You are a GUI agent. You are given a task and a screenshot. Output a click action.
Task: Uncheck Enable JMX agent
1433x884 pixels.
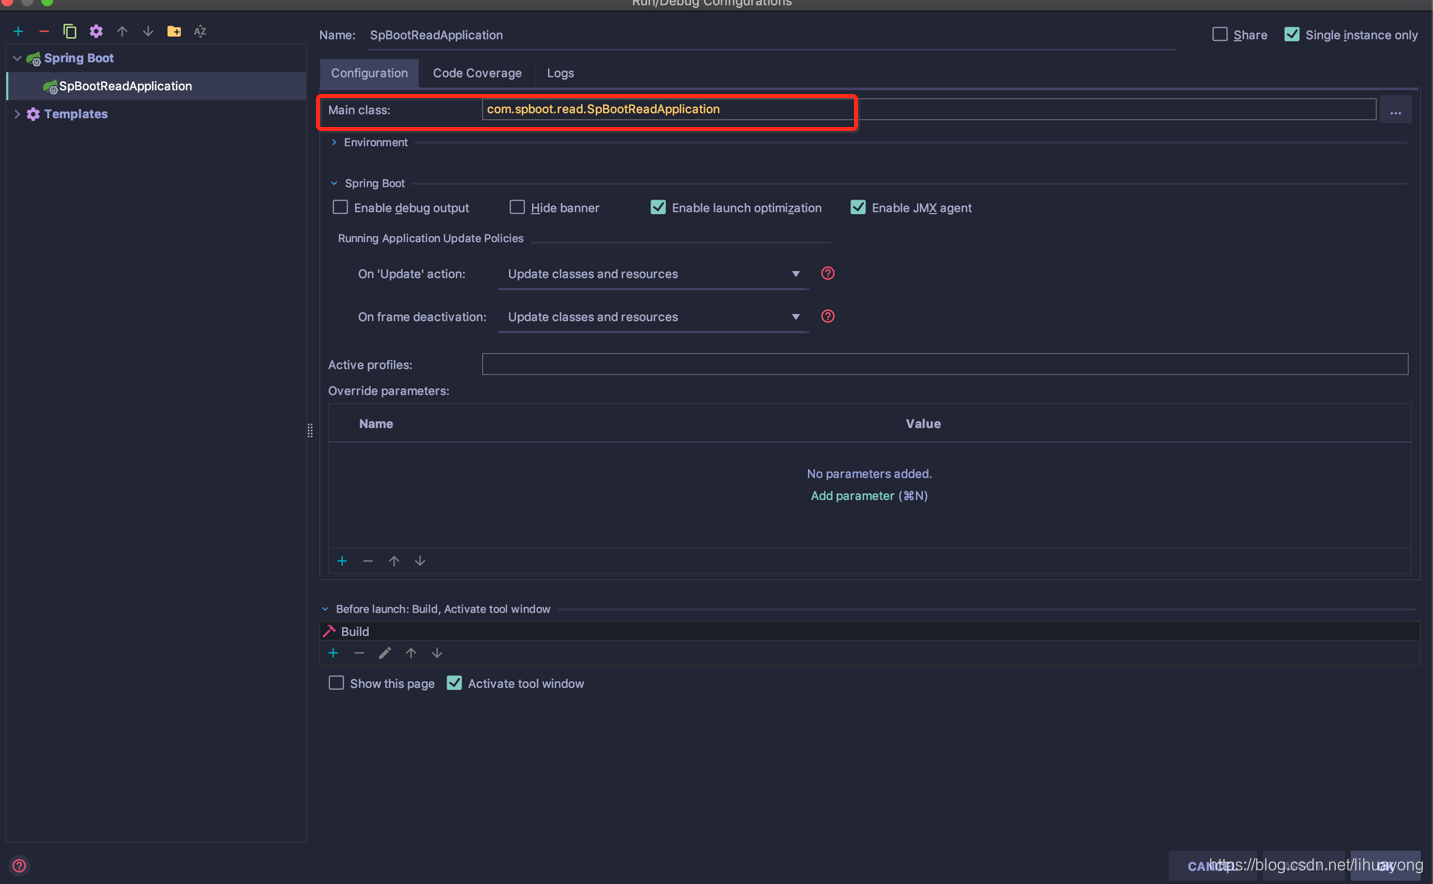pos(858,207)
